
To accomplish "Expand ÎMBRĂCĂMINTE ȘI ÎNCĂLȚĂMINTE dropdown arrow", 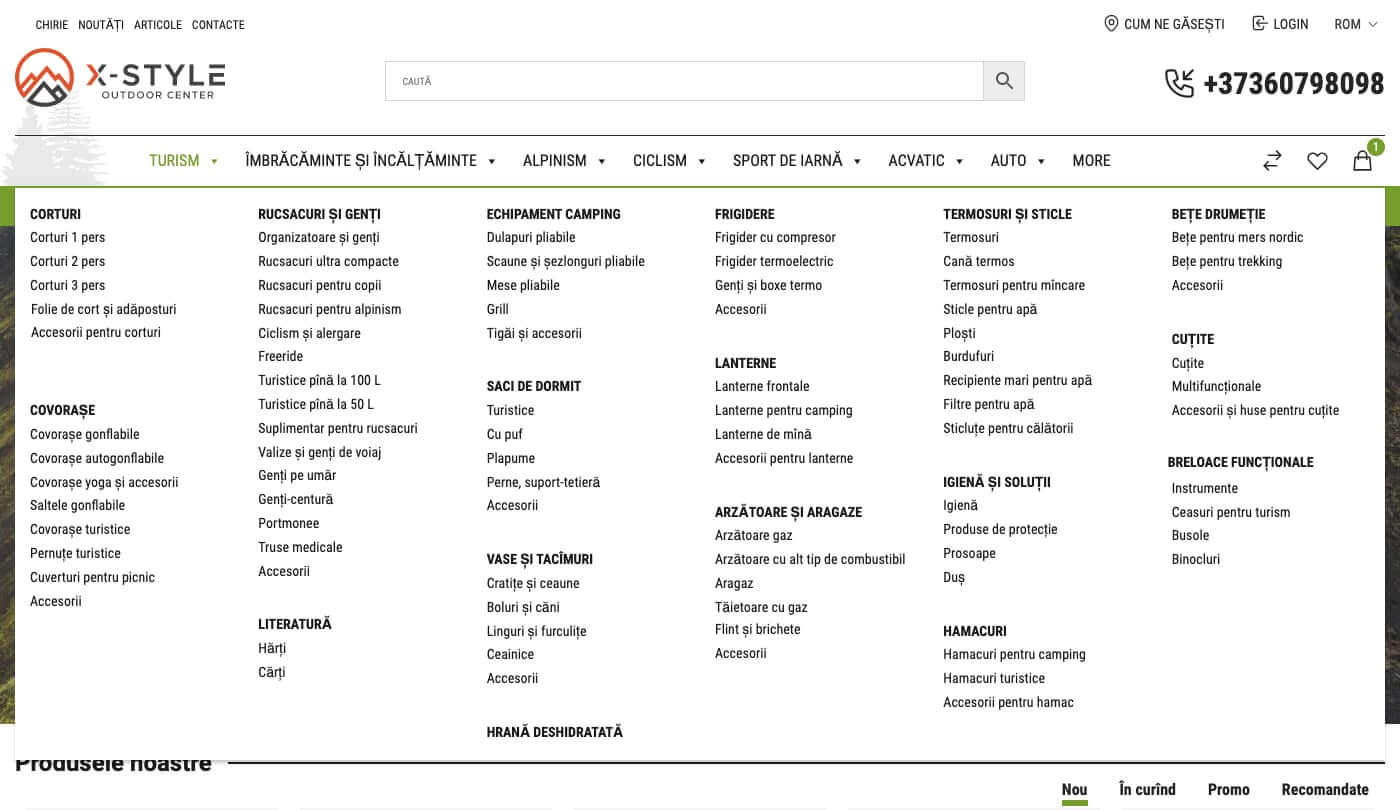I will click(x=492, y=161).
